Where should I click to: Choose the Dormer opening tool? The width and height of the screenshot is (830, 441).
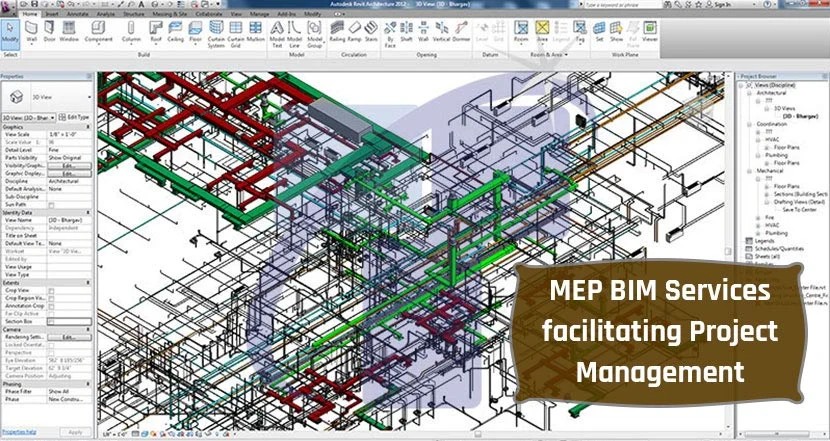click(461, 32)
